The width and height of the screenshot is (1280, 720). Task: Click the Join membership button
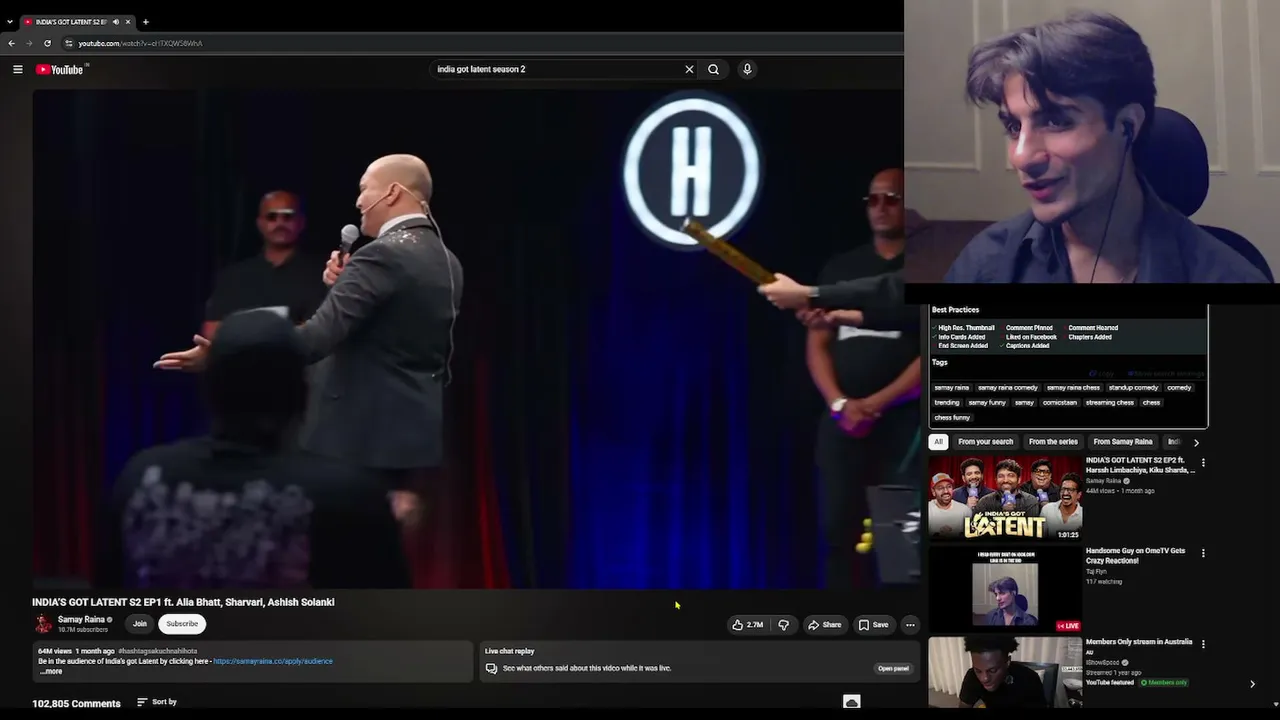pos(140,624)
